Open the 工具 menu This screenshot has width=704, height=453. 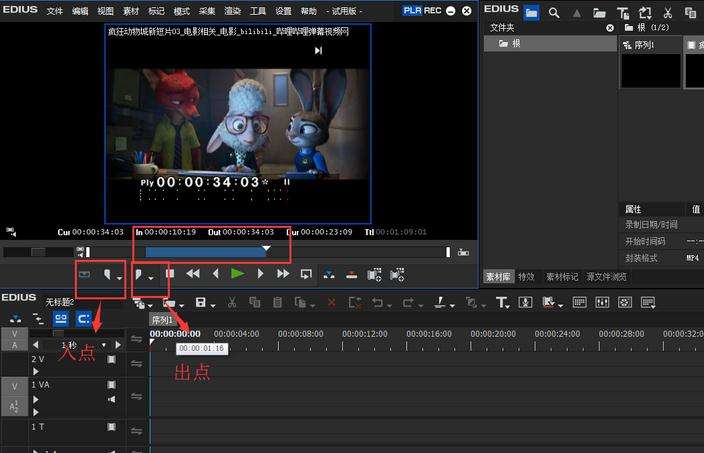click(x=258, y=11)
